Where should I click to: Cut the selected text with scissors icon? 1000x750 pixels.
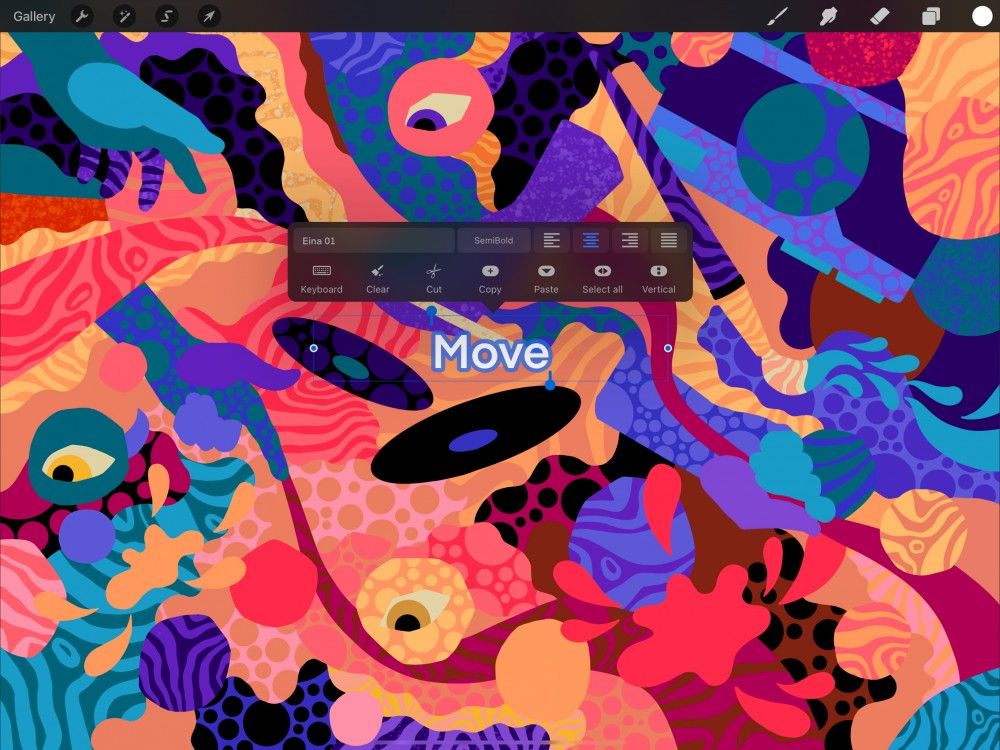click(434, 277)
